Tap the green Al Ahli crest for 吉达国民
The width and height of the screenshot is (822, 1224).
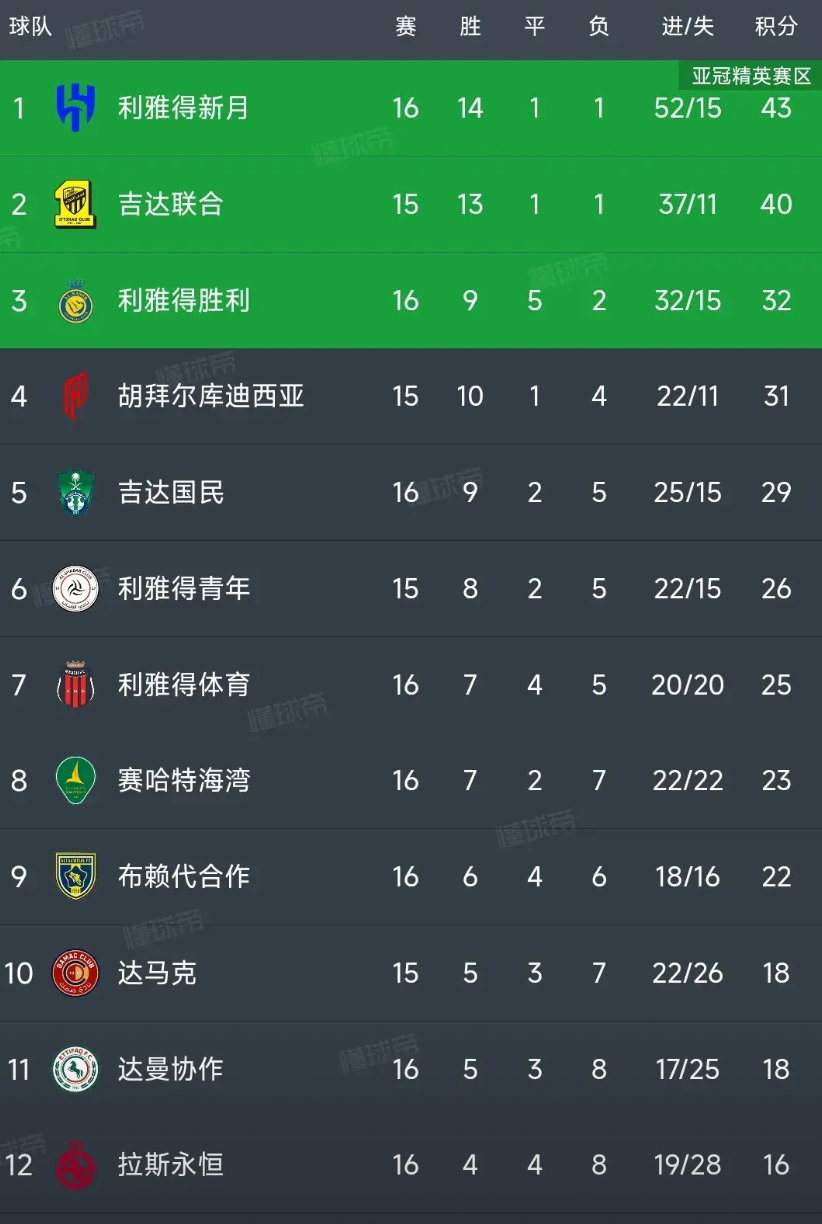click(x=76, y=492)
